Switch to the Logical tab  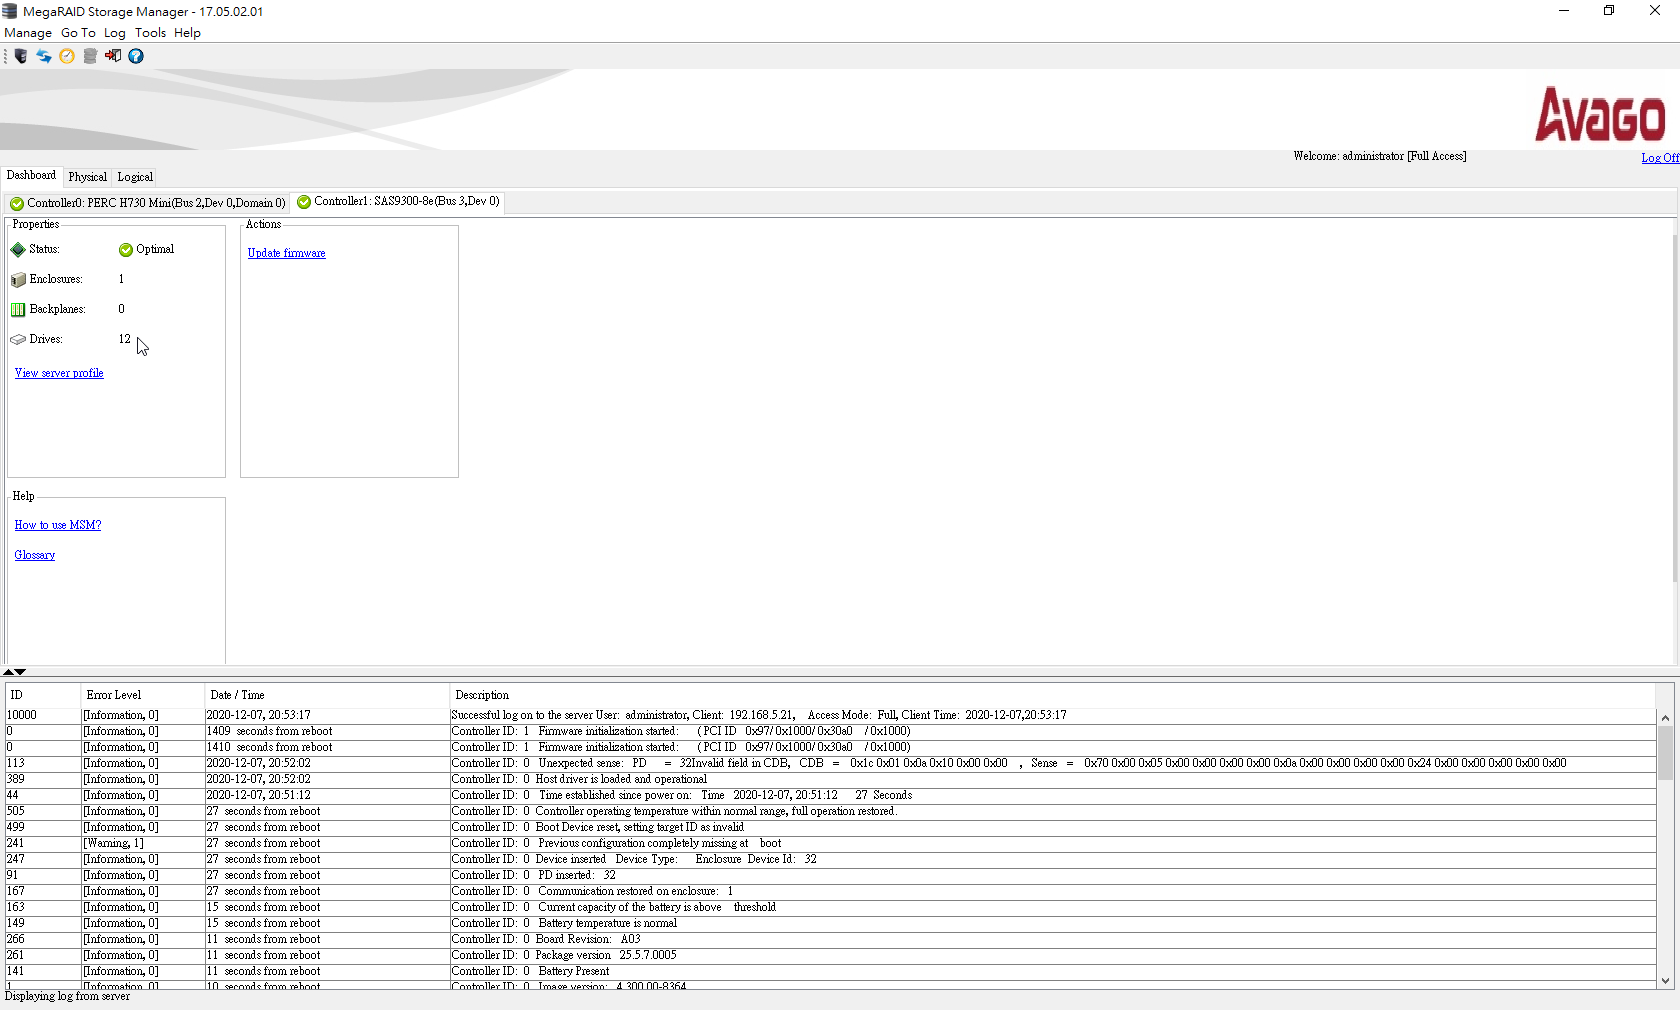(135, 177)
